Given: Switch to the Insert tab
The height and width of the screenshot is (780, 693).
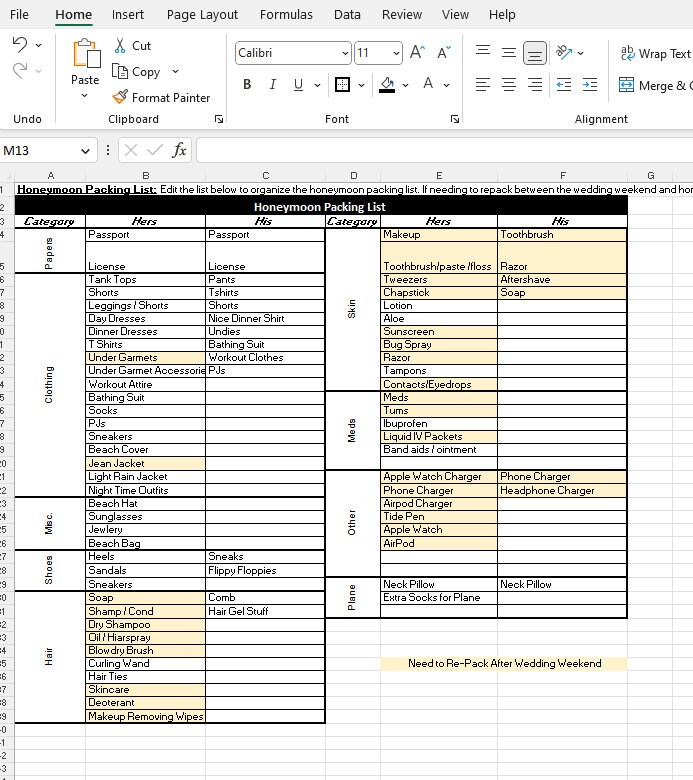Looking at the screenshot, I should point(127,14).
